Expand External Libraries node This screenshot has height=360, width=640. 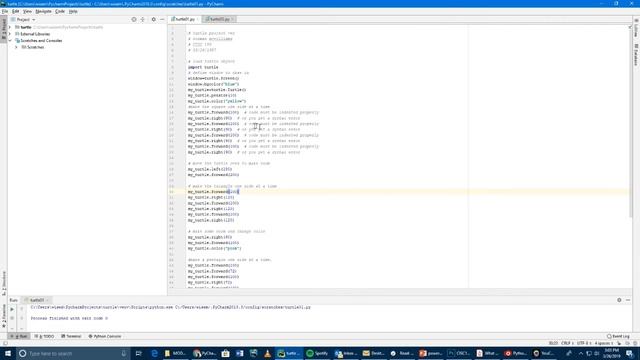click(10, 34)
